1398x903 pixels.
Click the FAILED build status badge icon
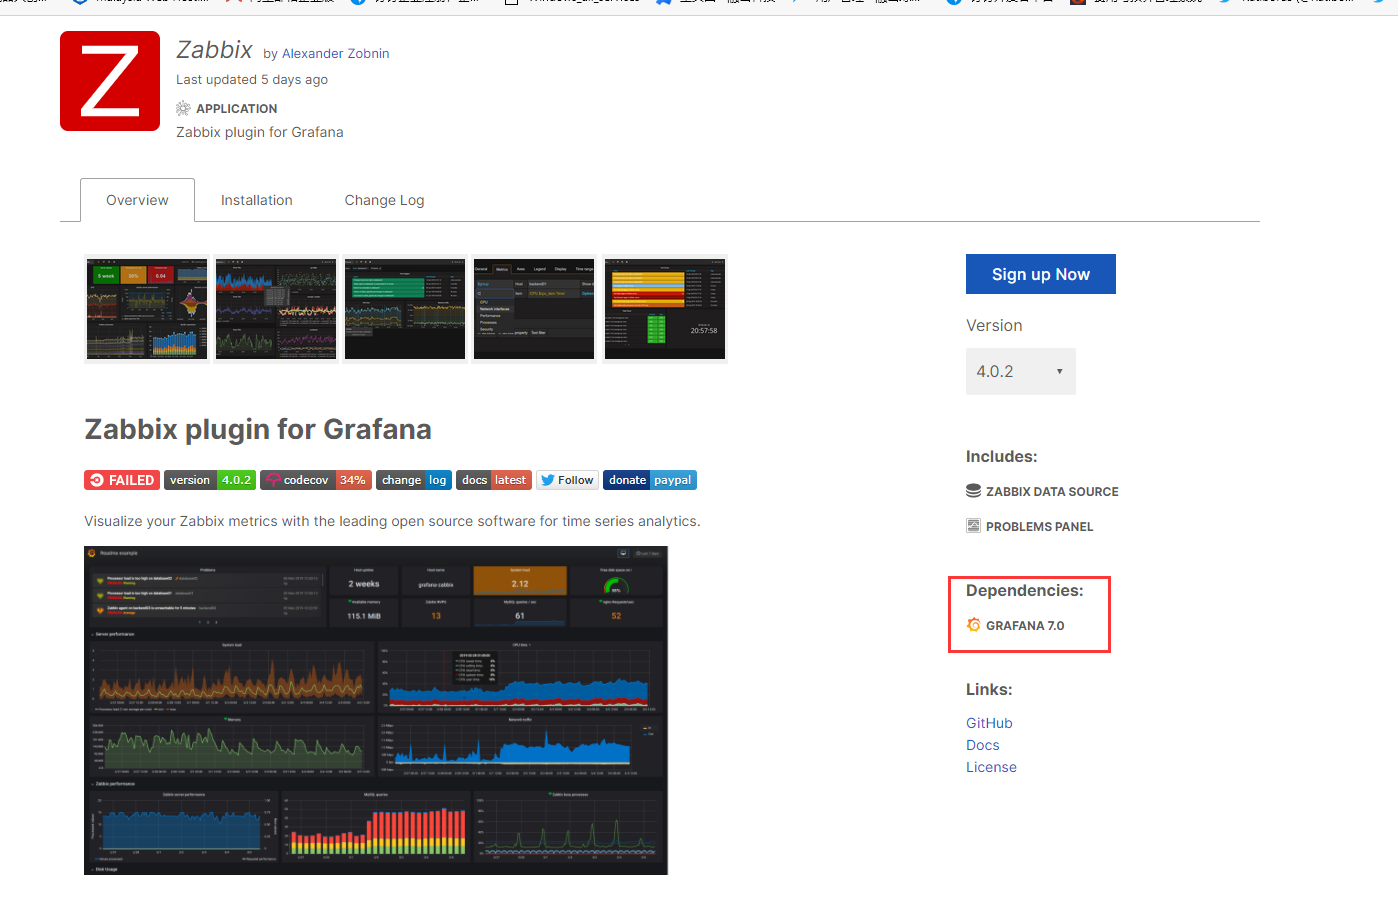pos(96,480)
